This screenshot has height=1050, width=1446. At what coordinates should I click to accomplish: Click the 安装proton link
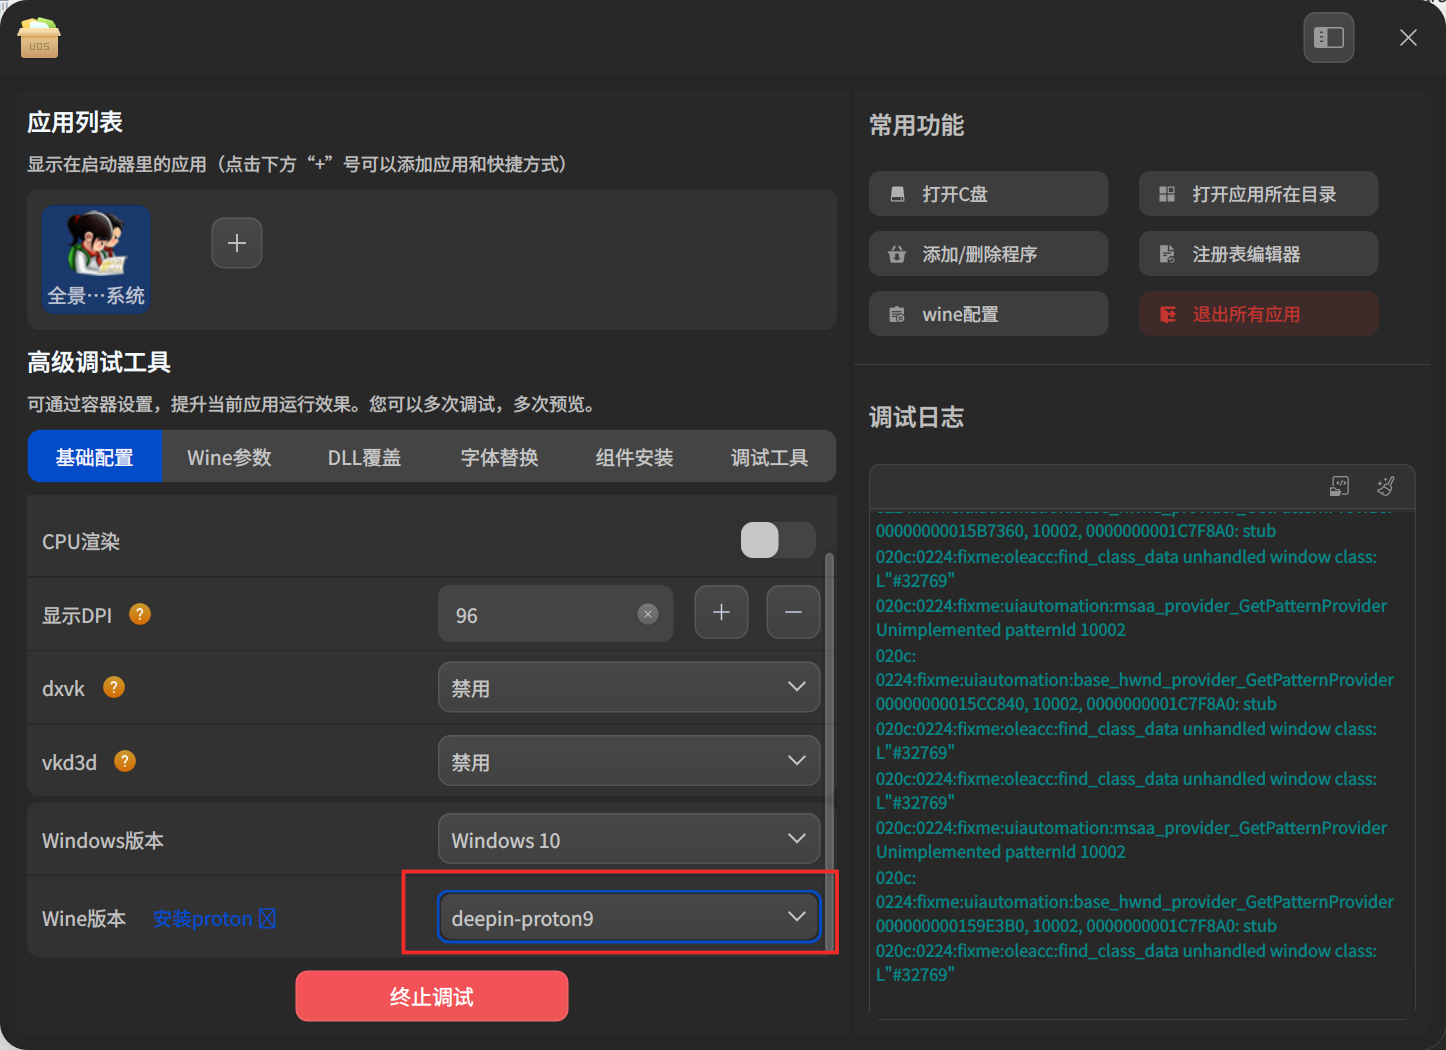click(214, 918)
